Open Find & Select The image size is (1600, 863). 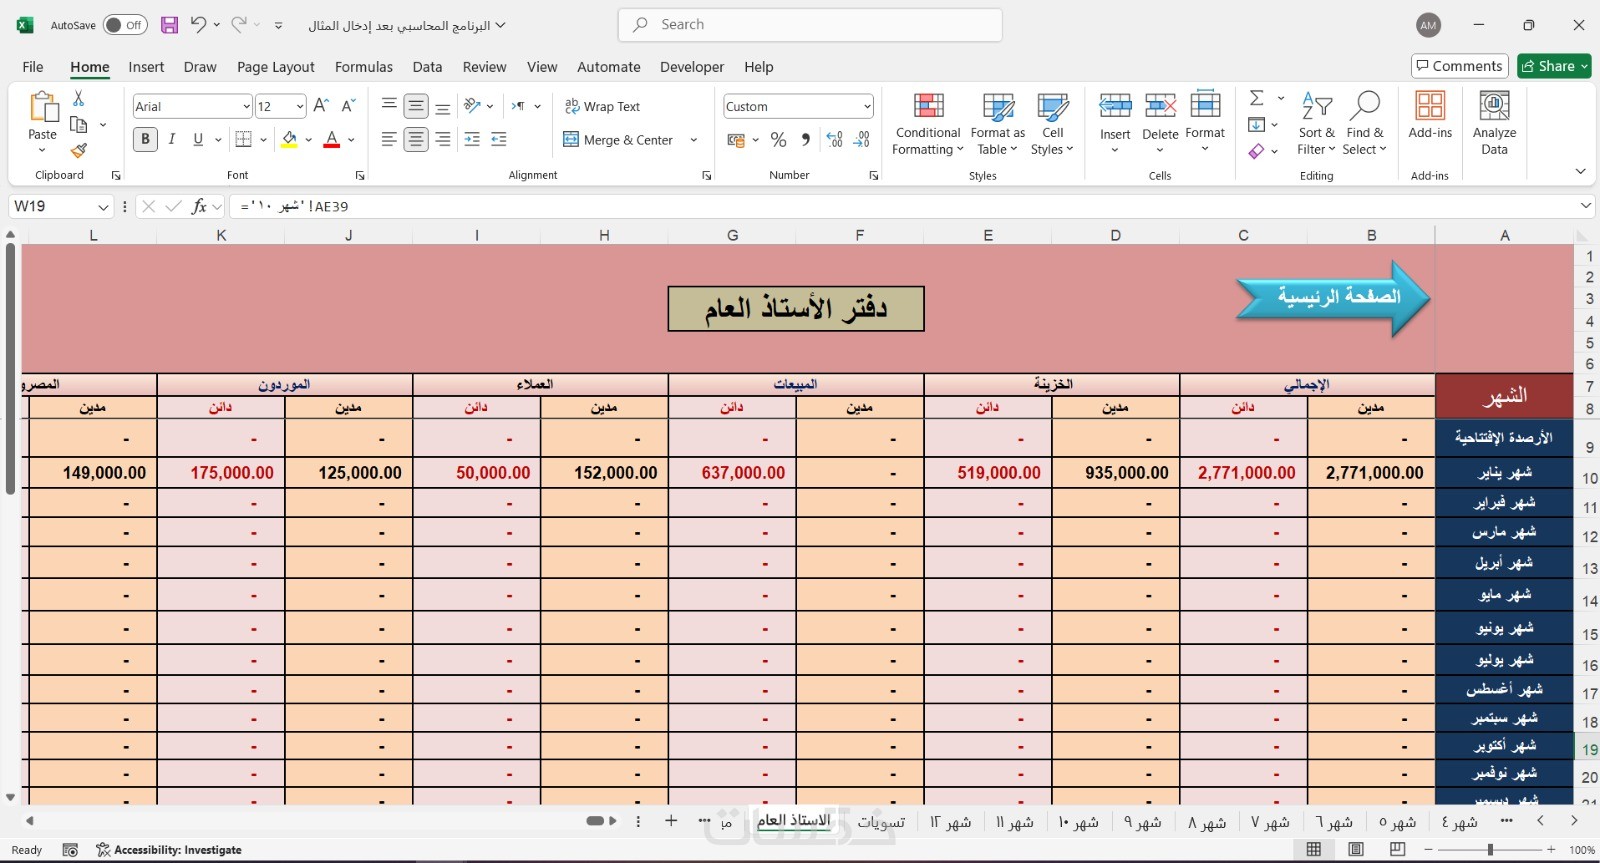(x=1365, y=124)
